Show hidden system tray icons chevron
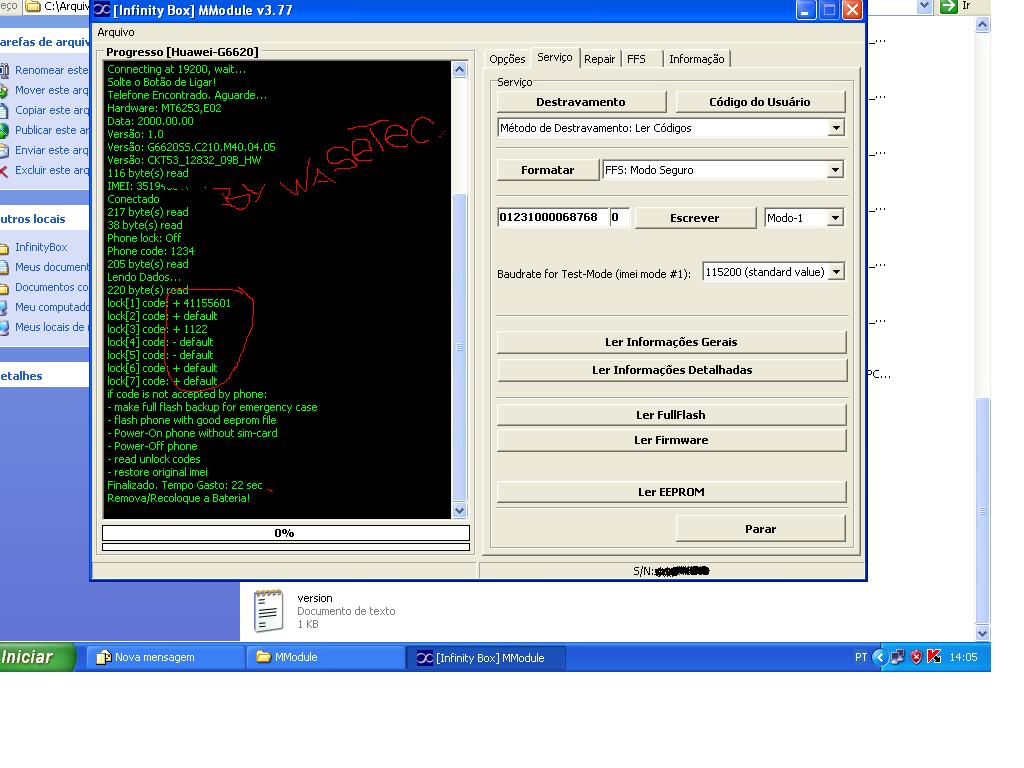This screenshot has height=768, width=1024. 879,657
